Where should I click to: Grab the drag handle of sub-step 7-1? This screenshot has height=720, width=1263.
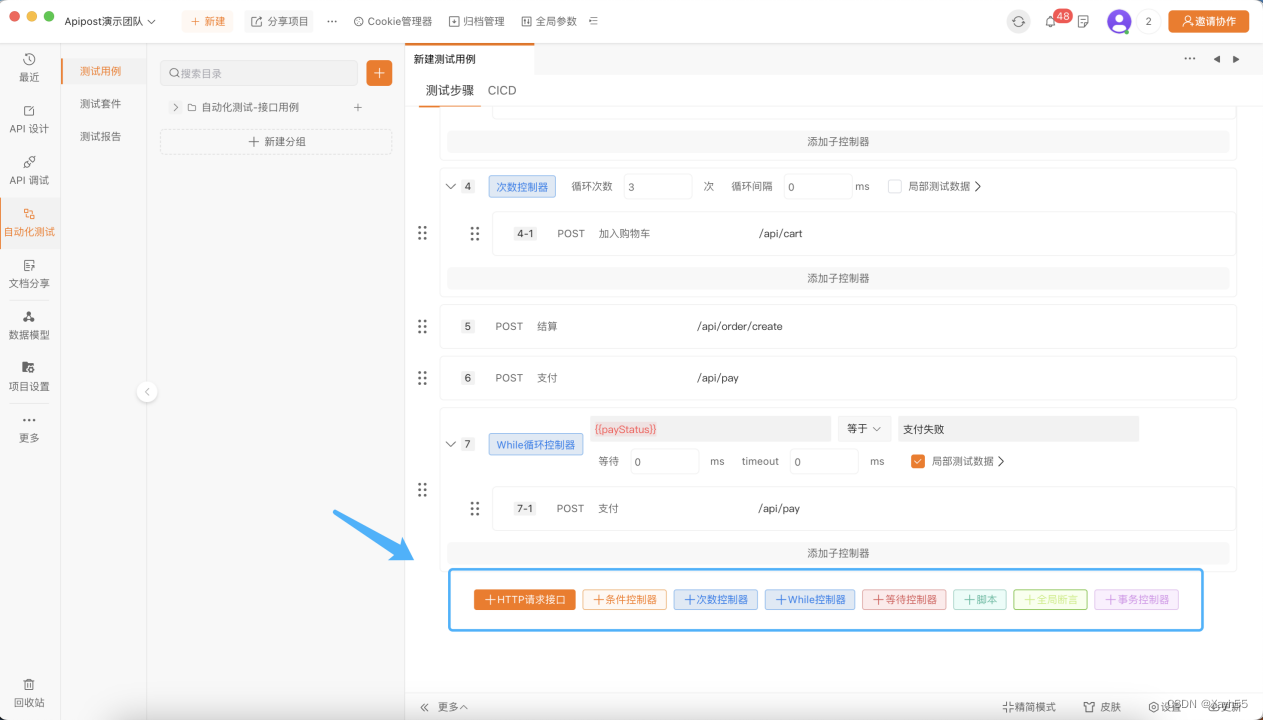click(475, 508)
